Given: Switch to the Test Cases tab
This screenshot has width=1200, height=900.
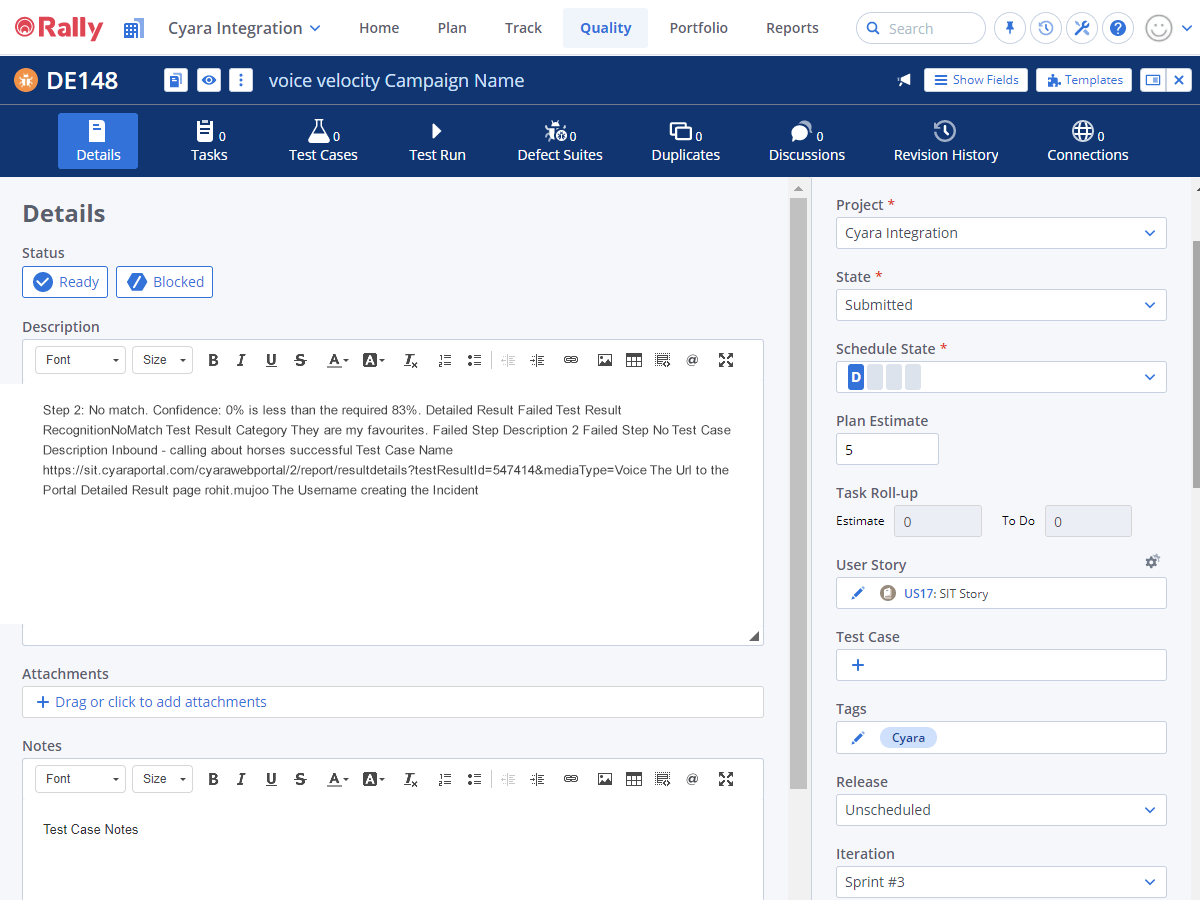Looking at the screenshot, I should coord(323,141).
